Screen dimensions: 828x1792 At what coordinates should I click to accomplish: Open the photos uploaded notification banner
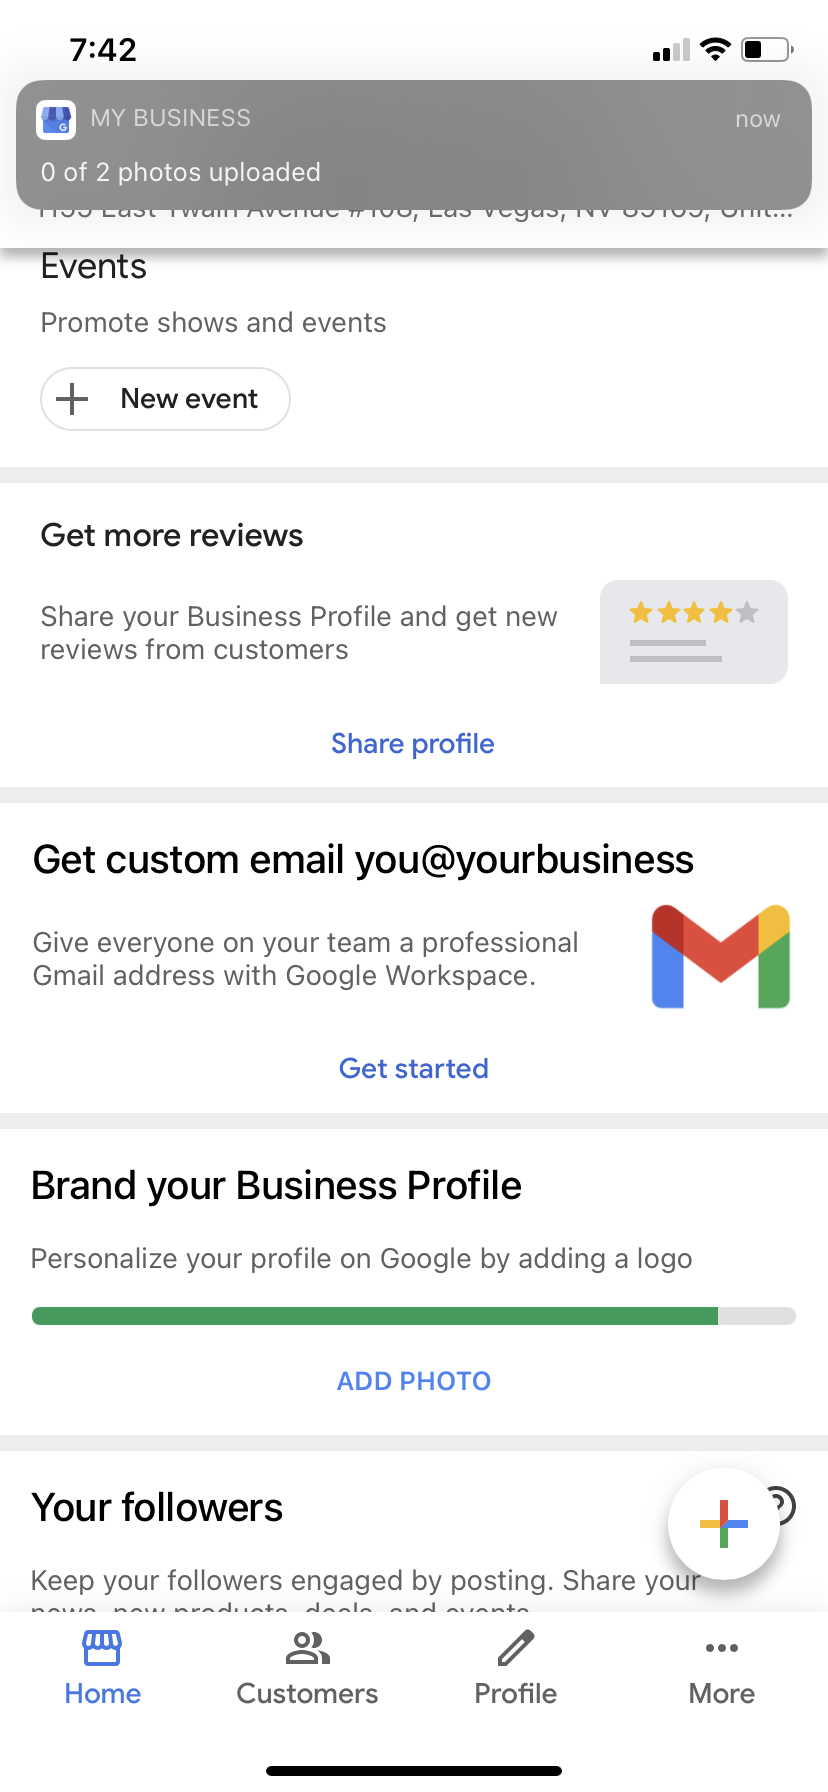(414, 144)
